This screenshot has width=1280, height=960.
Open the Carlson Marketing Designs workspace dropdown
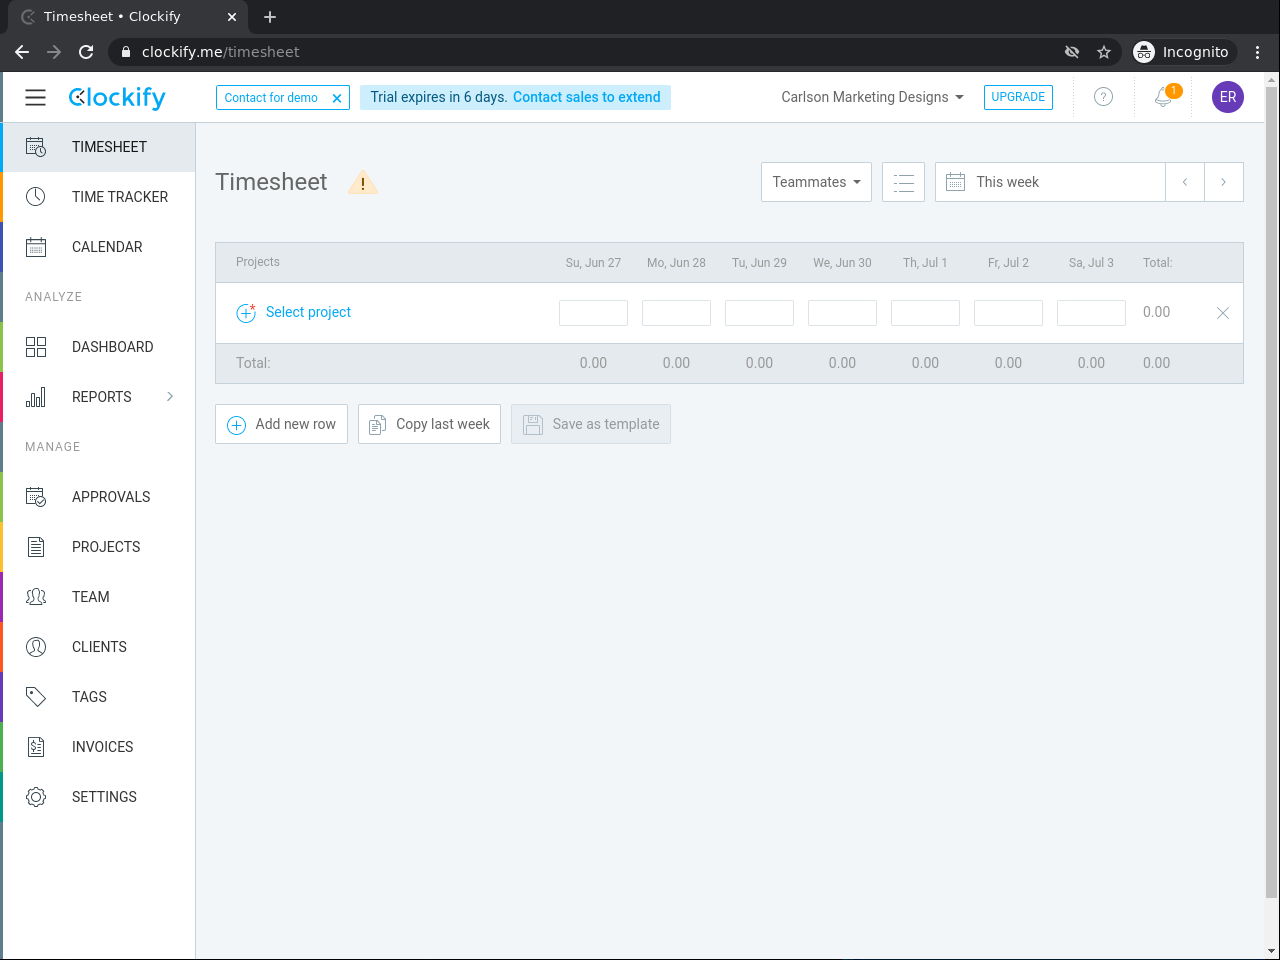point(872,97)
